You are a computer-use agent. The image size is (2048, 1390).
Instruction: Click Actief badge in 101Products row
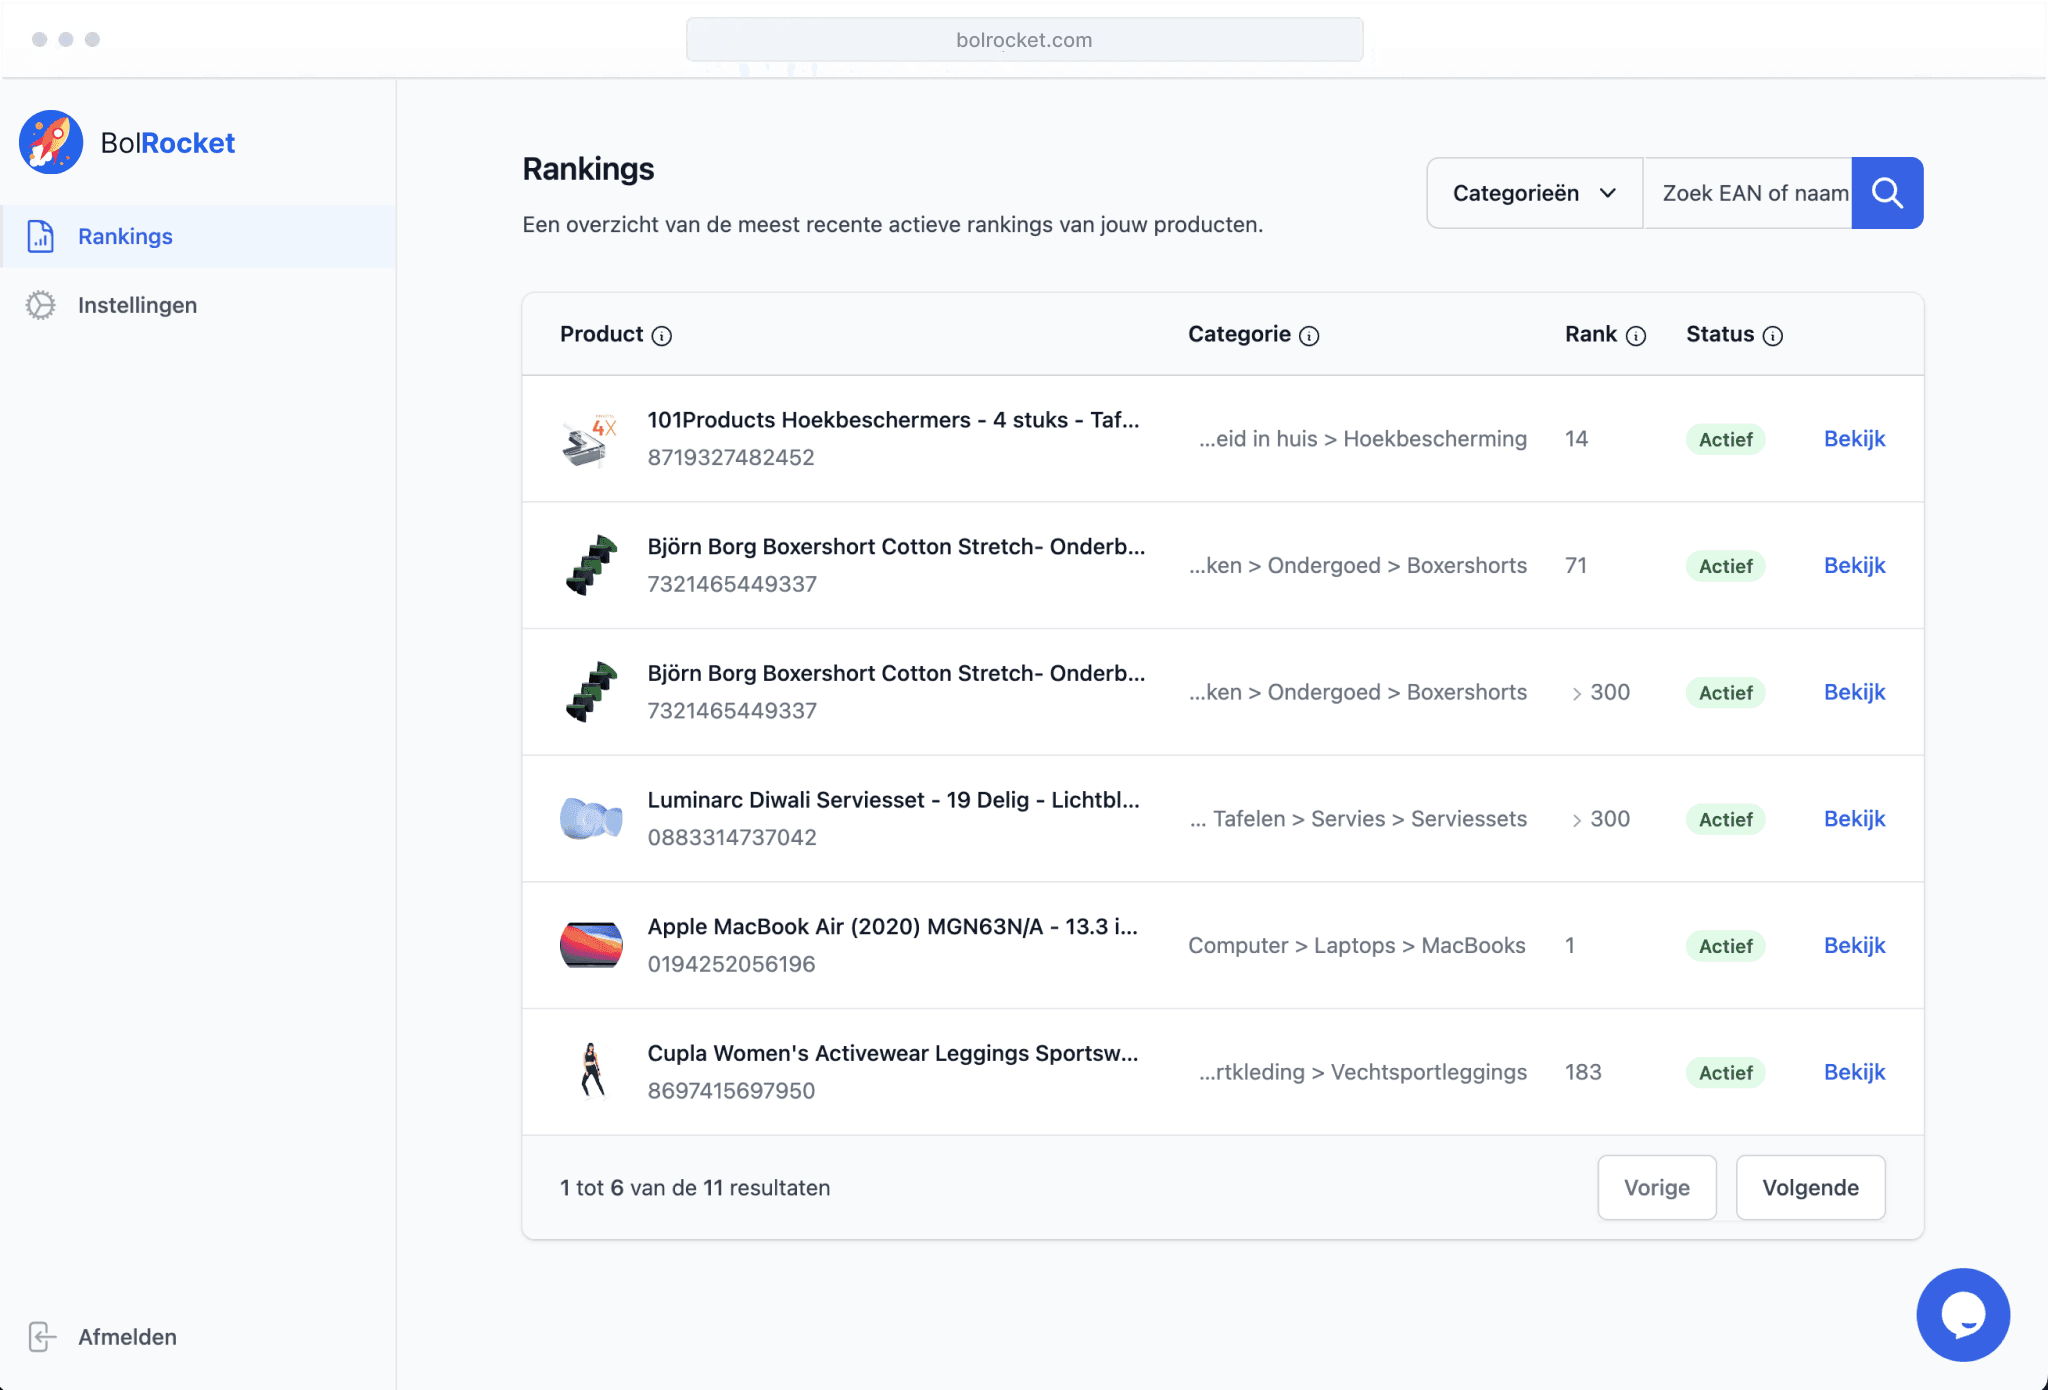(1725, 439)
